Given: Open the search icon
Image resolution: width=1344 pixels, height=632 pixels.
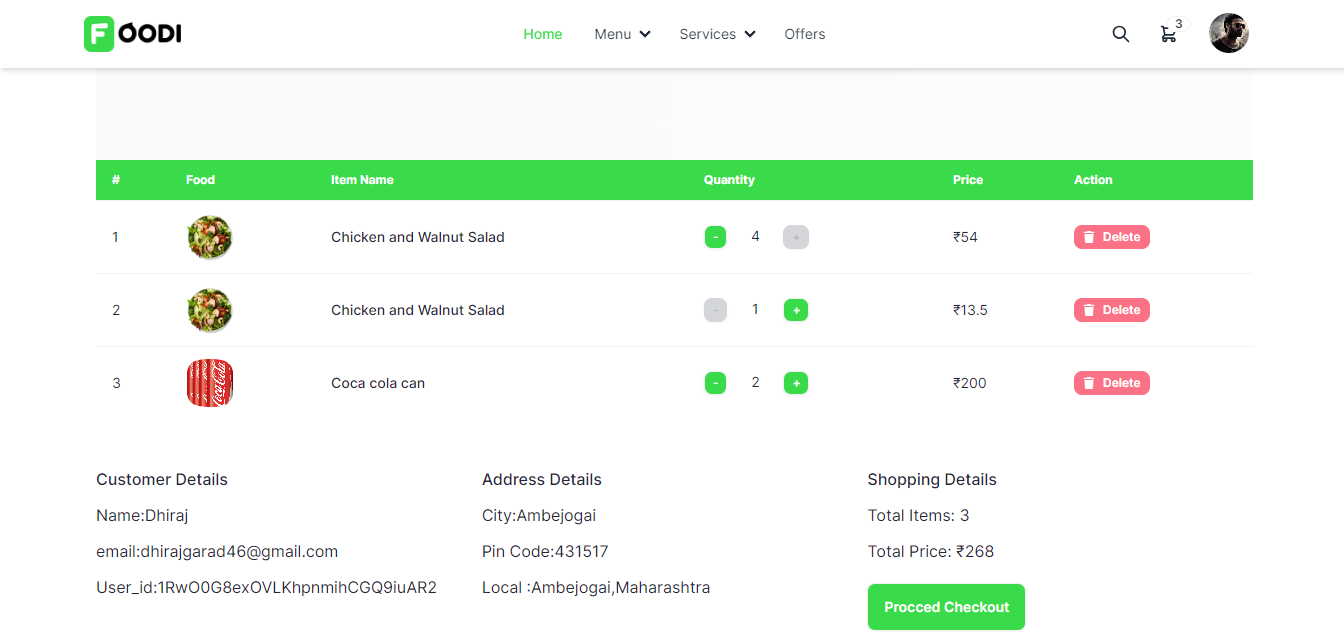Looking at the screenshot, I should pos(1120,33).
